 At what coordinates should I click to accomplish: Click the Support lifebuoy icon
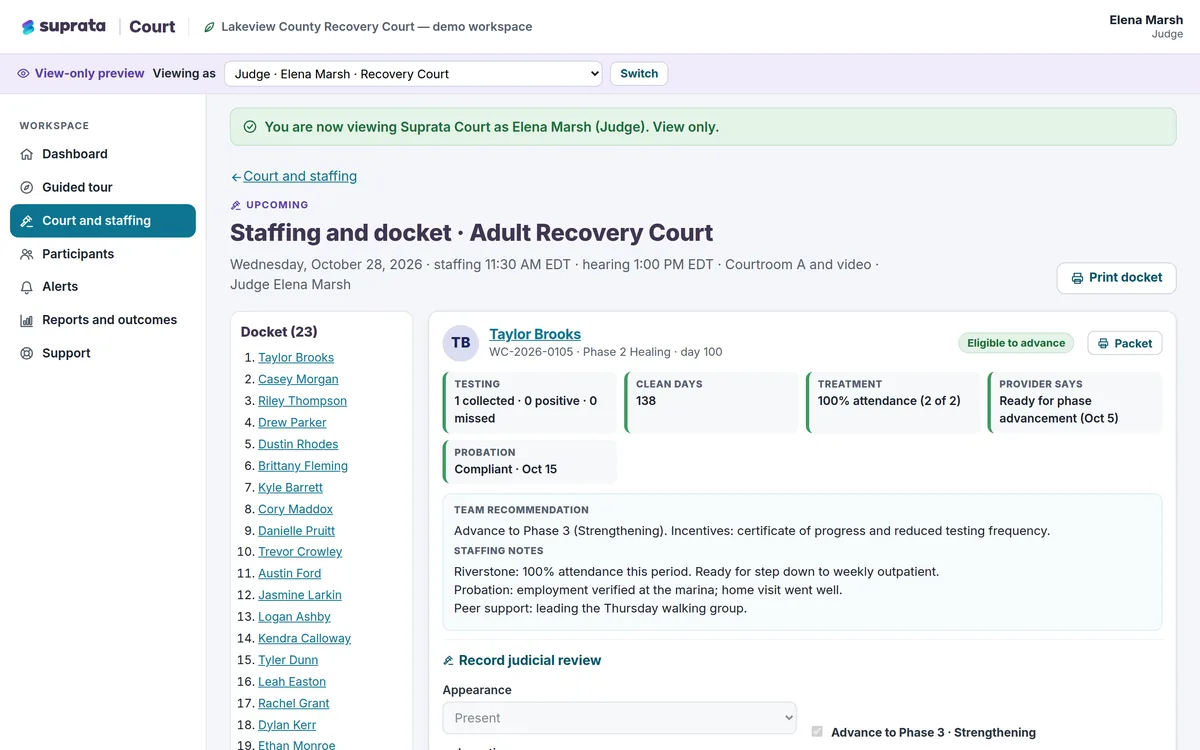point(27,353)
